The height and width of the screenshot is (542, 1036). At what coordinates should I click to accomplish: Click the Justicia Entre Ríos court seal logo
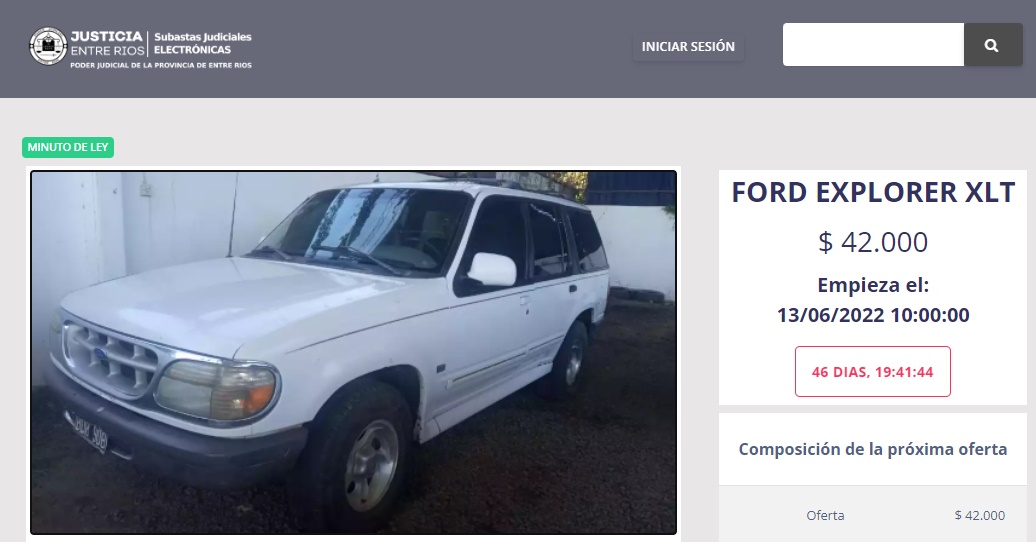click(48, 46)
